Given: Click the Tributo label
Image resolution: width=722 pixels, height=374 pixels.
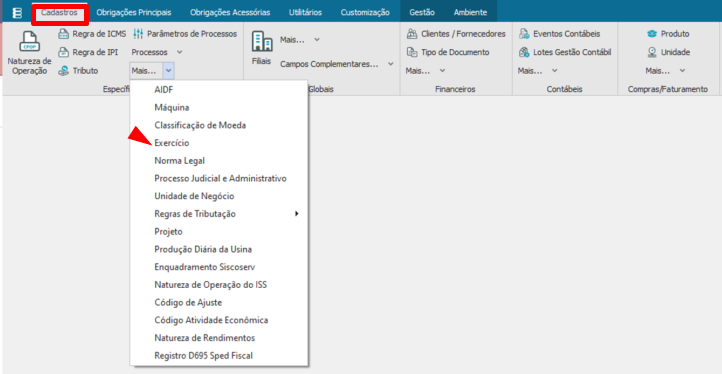Looking at the screenshot, I should point(85,71).
